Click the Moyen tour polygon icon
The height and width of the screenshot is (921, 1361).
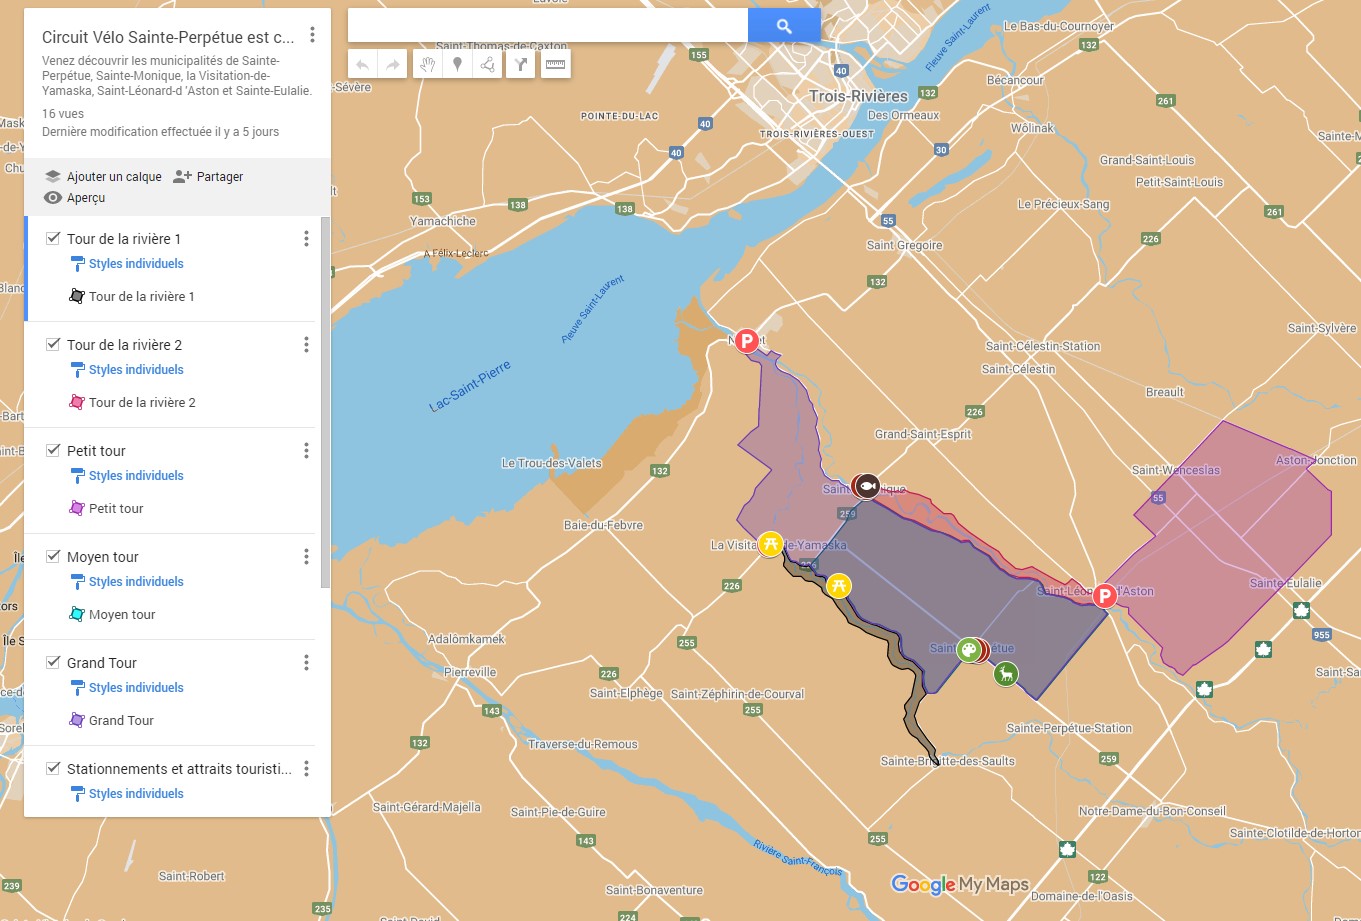77,614
